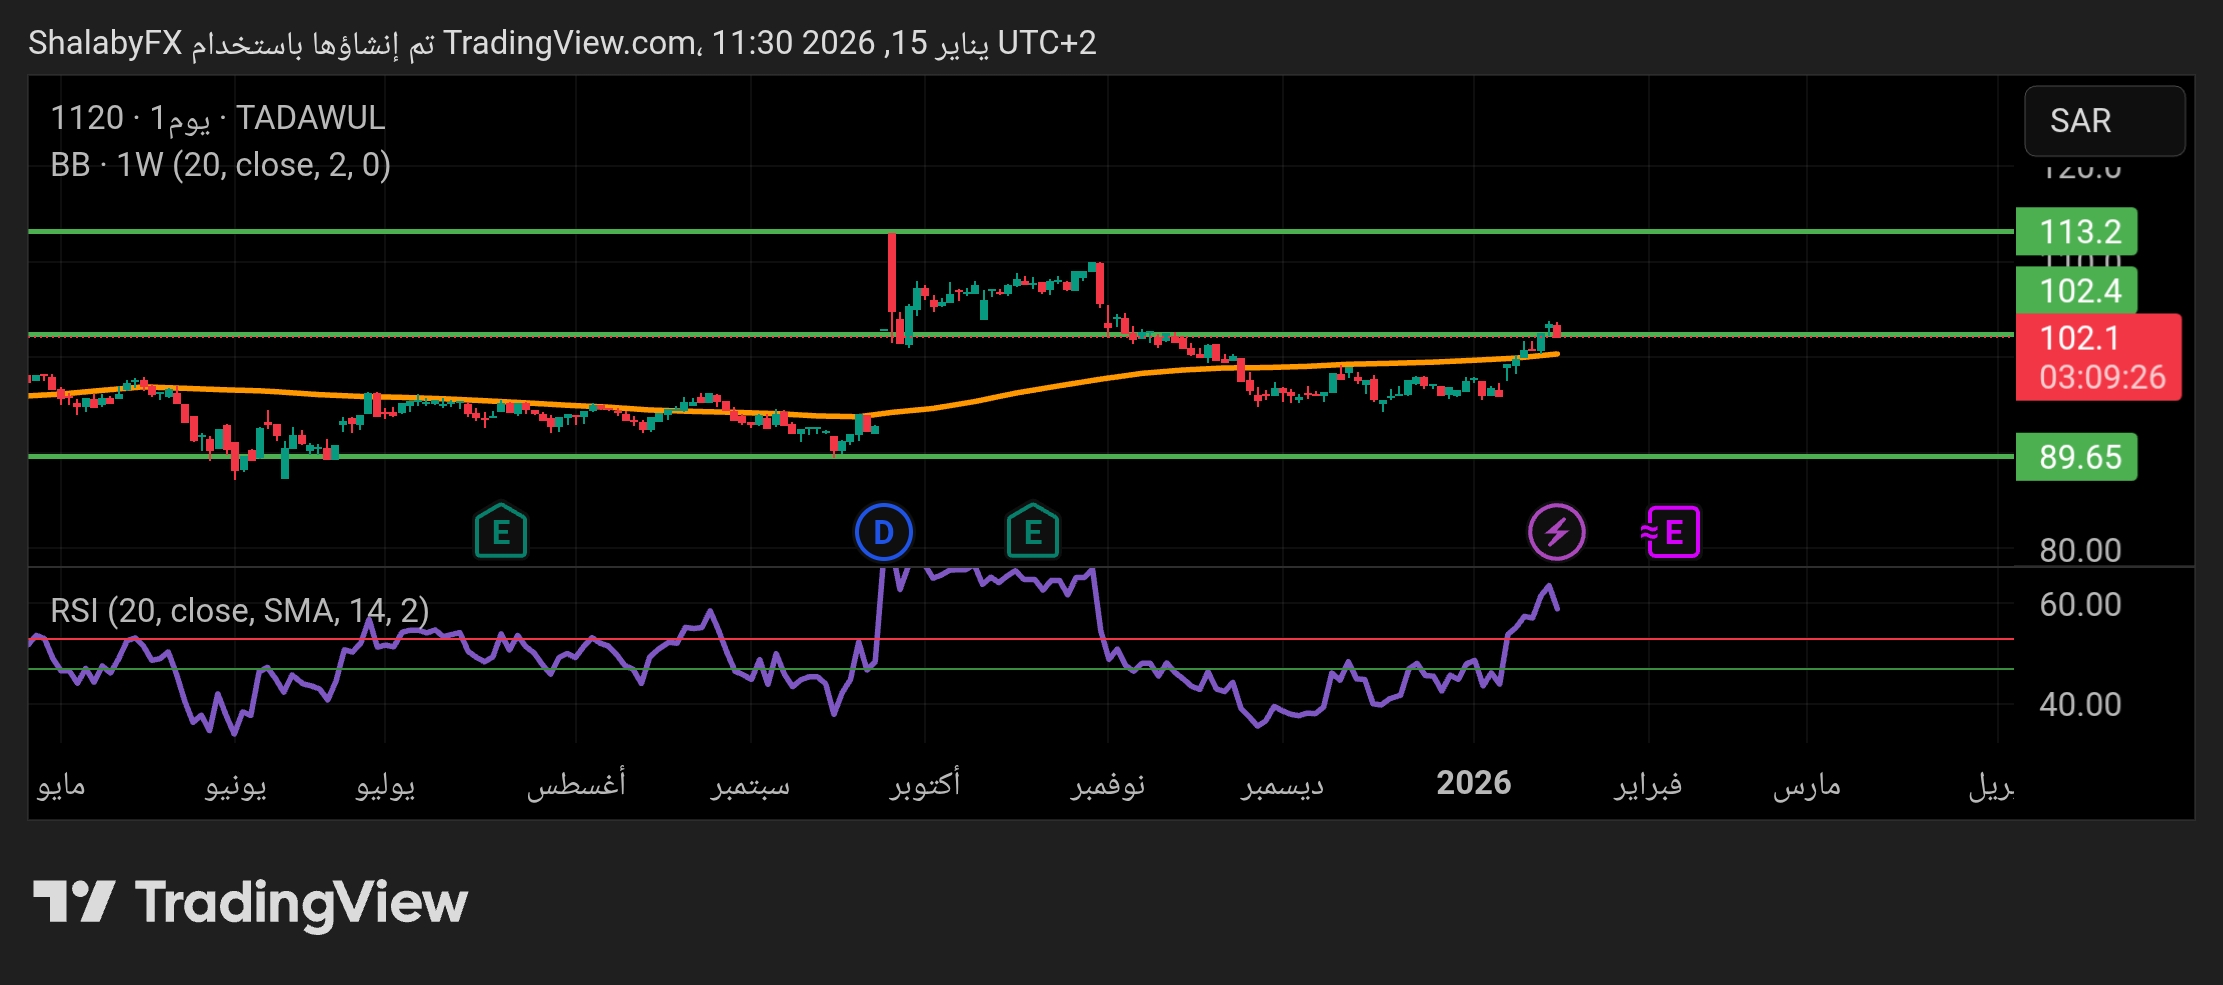Click the 2026 year marker on time axis
The image size is (2223, 985).
click(1473, 783)
